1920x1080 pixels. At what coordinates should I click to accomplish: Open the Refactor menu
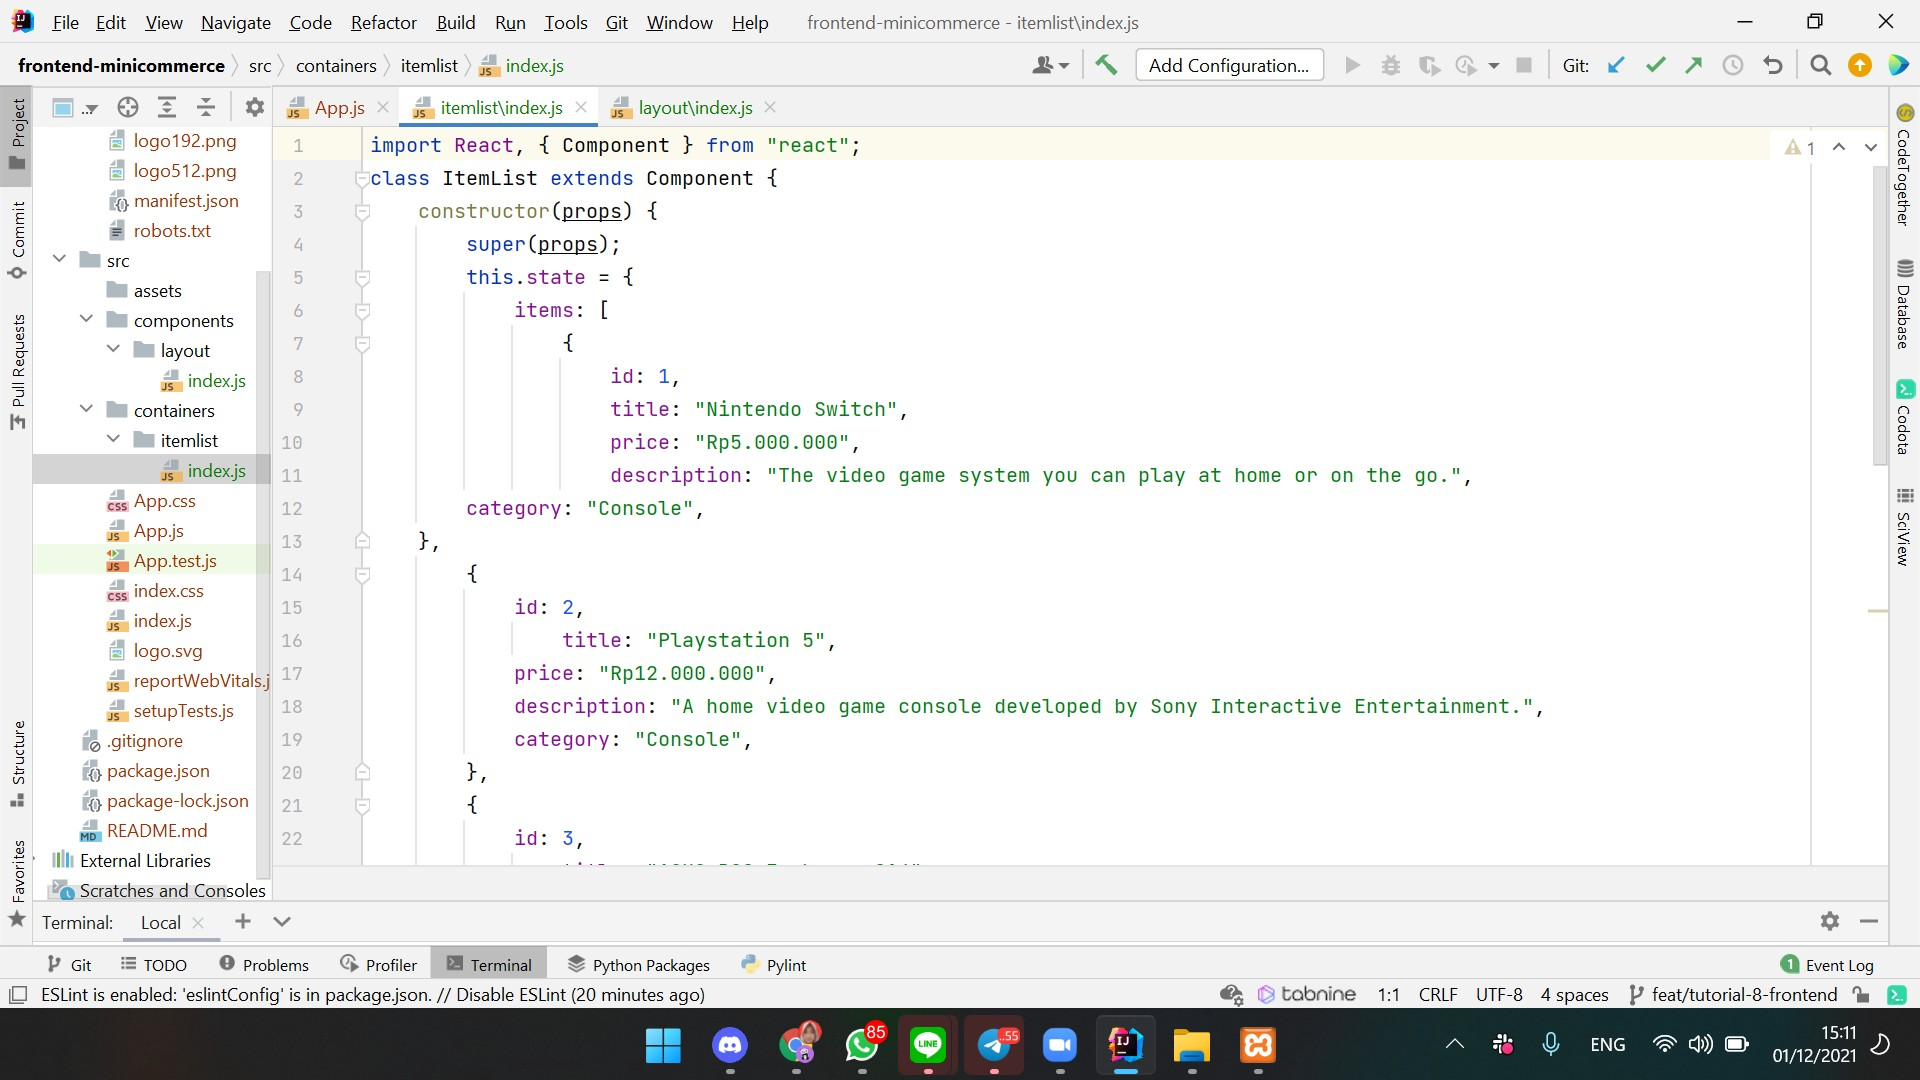coord(383,22)
